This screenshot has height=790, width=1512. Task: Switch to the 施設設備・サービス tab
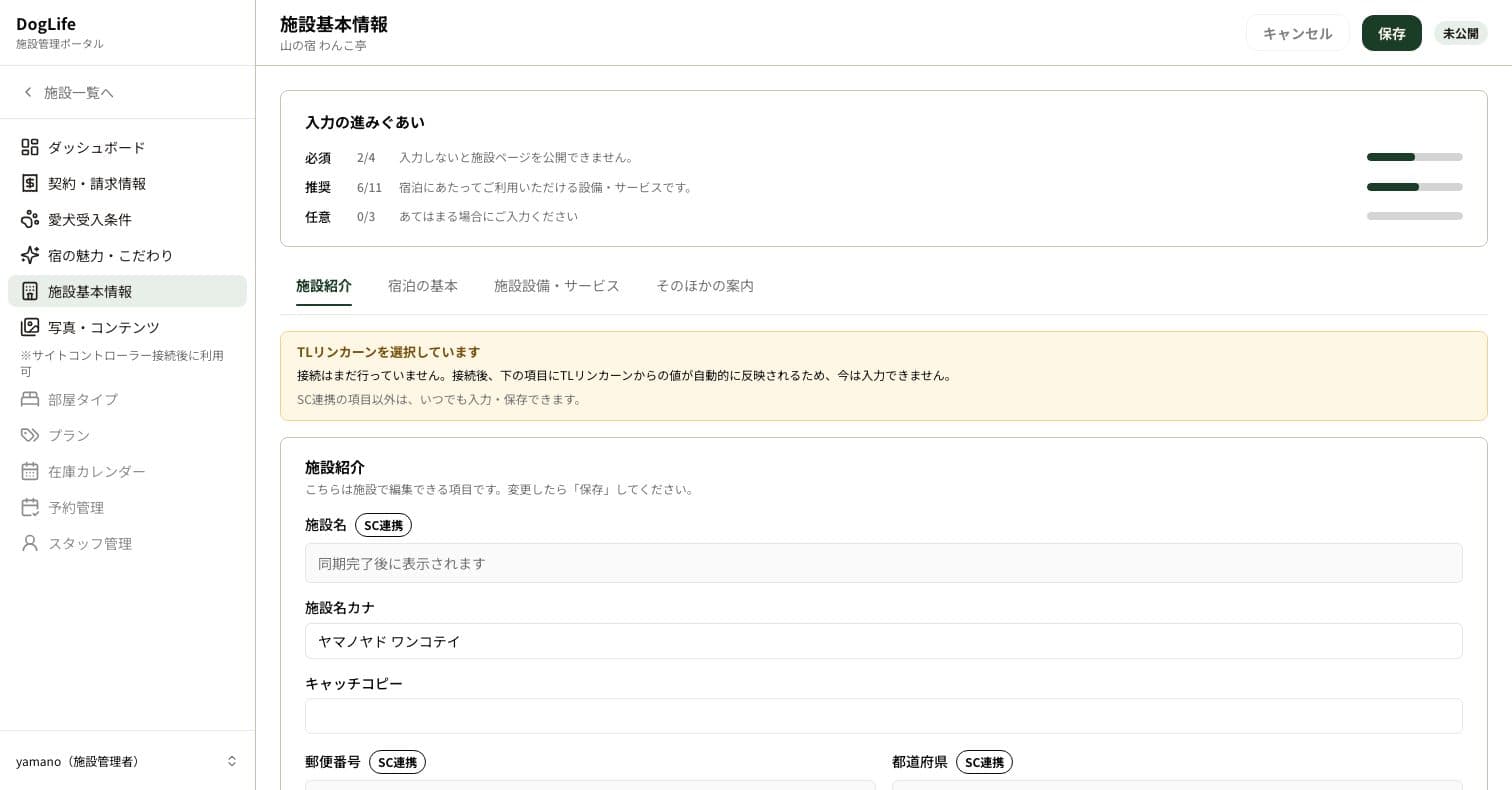click(x=557, y=286)
